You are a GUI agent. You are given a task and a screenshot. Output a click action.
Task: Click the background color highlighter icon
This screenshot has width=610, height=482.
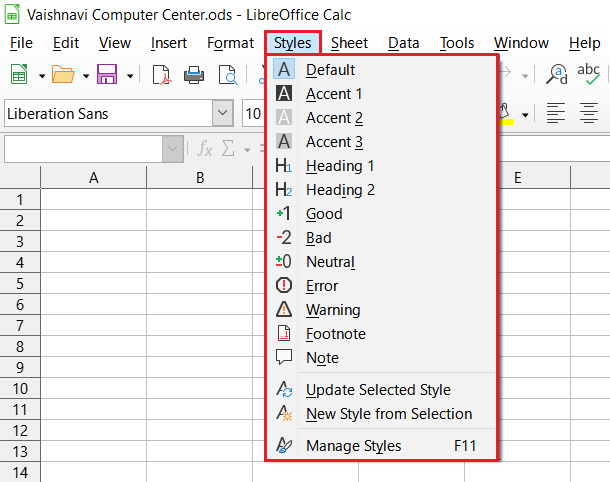pyautogui.click(x=506, y=114)
